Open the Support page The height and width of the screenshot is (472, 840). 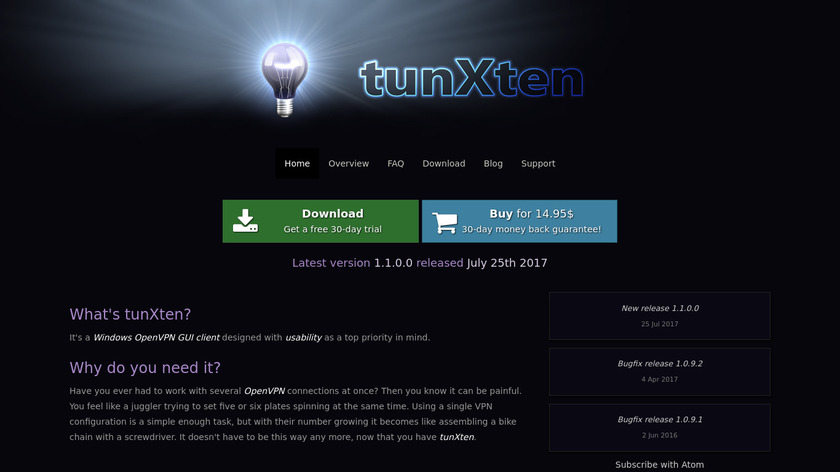pyautogui.click(x=538, y=163)
